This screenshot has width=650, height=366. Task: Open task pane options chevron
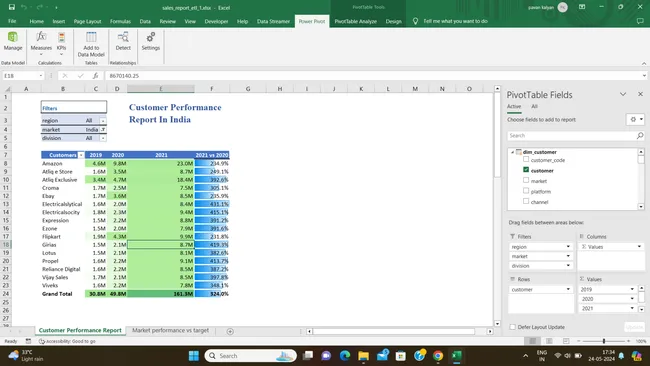tap(623, 94)
